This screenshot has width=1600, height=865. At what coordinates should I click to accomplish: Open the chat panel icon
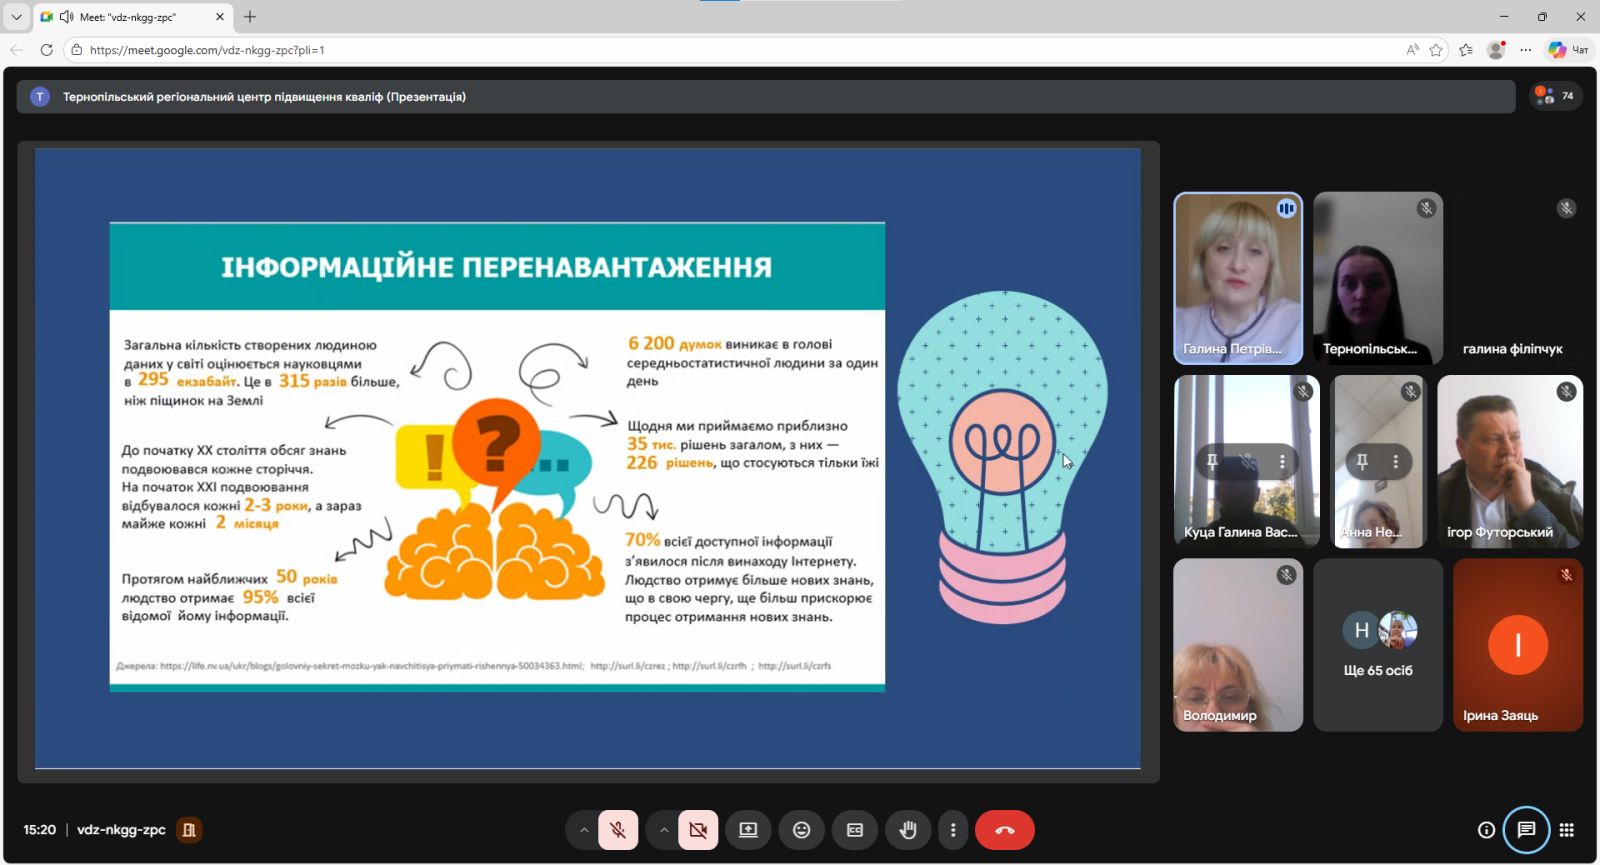[x=1526, y=830]
